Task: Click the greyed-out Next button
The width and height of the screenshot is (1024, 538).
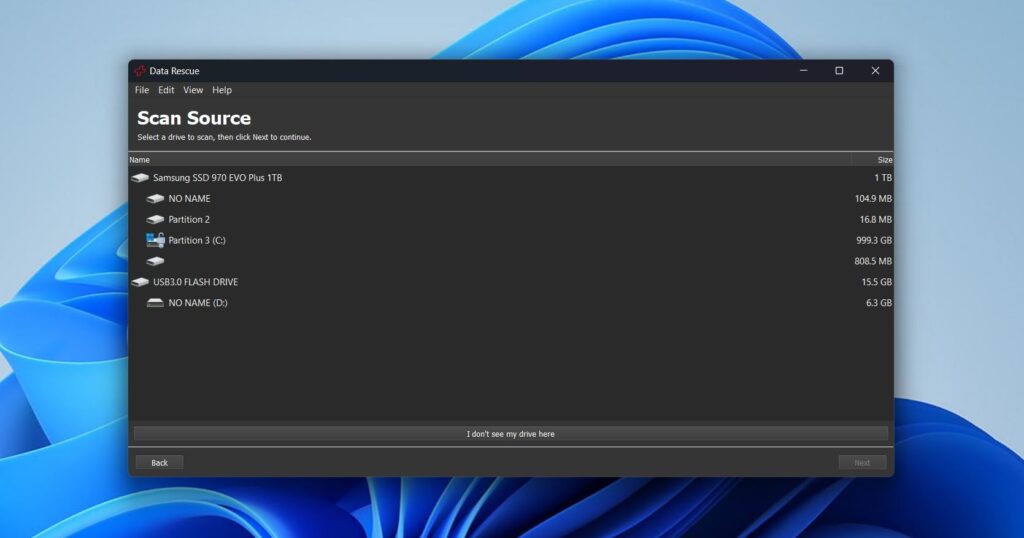Action: (x=862, y=462)
